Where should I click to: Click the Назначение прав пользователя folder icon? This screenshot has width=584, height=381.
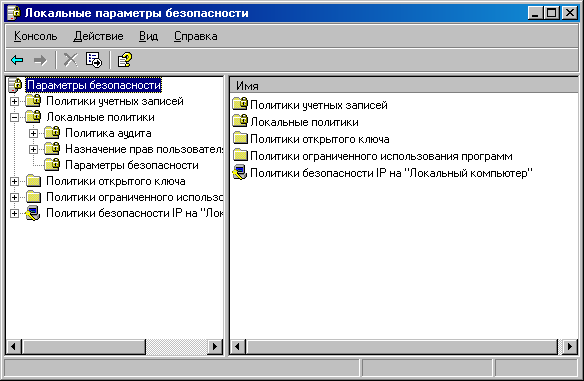(x=52, y=149)
